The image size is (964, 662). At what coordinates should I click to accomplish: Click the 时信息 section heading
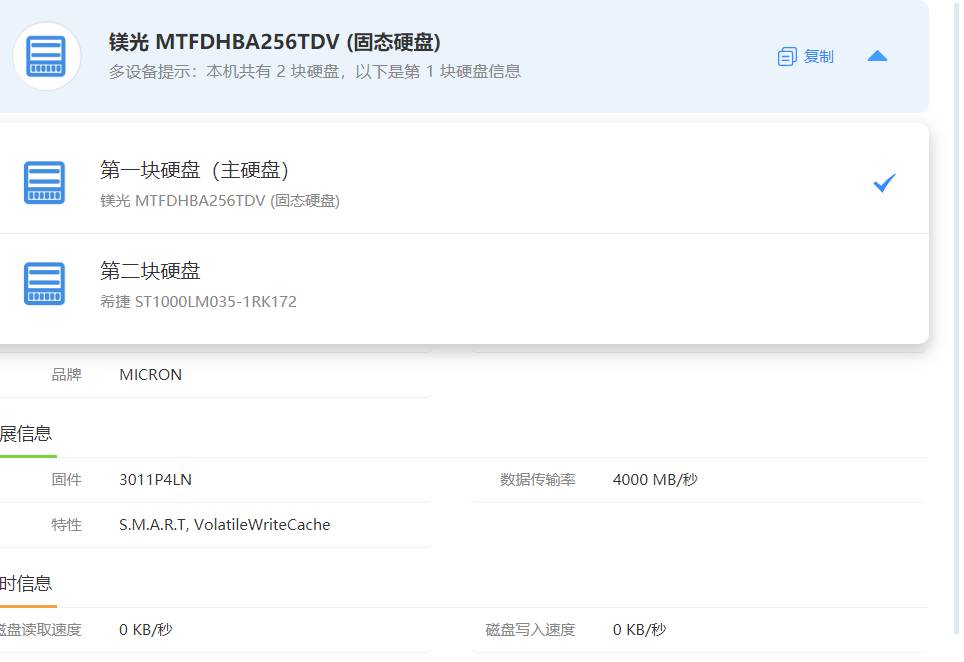[x=26, y=584]
